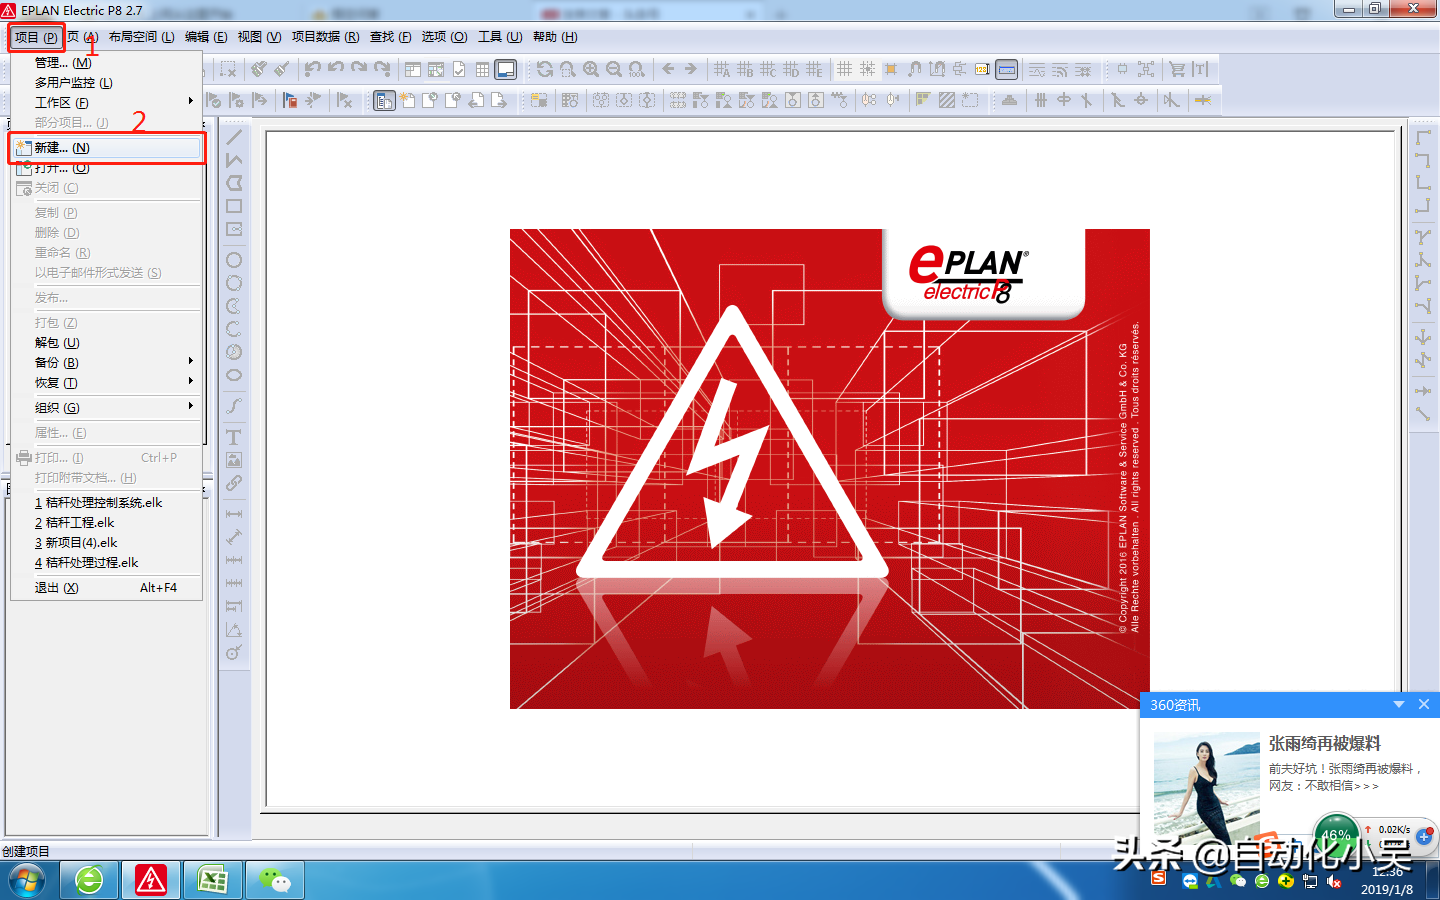
Task: Open WeChat from the Windows taskbar
Action: click(274, 880)
